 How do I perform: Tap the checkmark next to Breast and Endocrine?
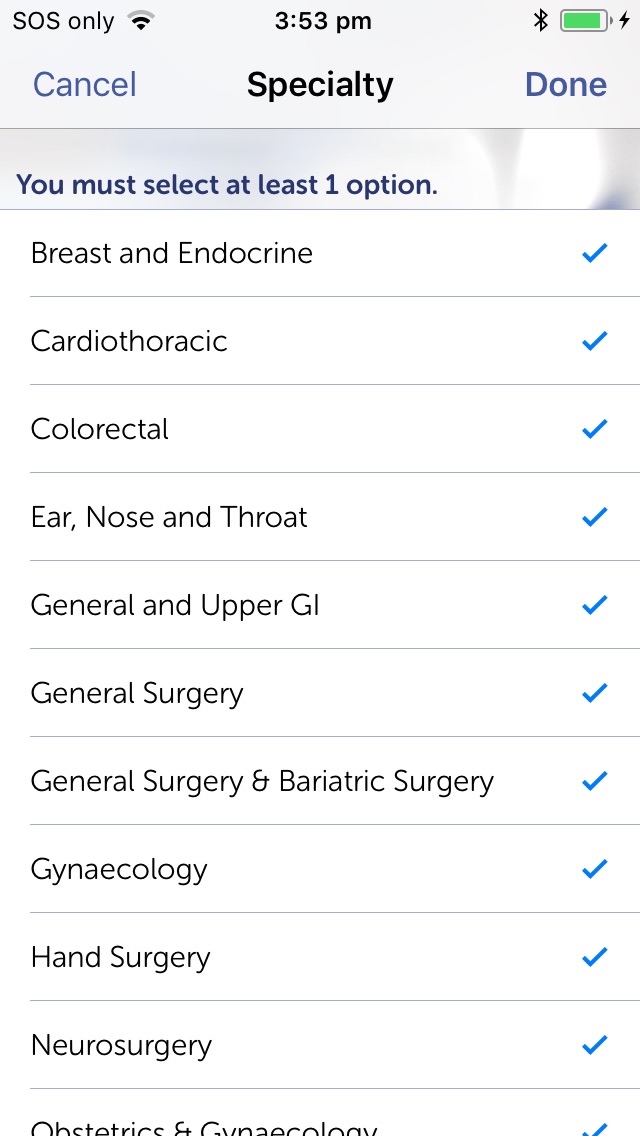[x=594, y=253]
